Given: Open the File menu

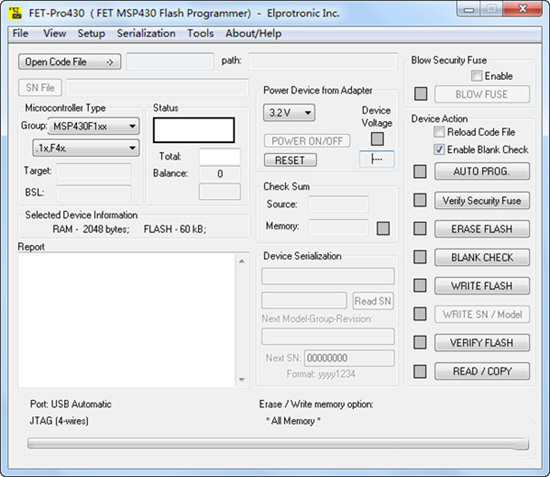Looking at the screenshot, I should pos(20,33).
